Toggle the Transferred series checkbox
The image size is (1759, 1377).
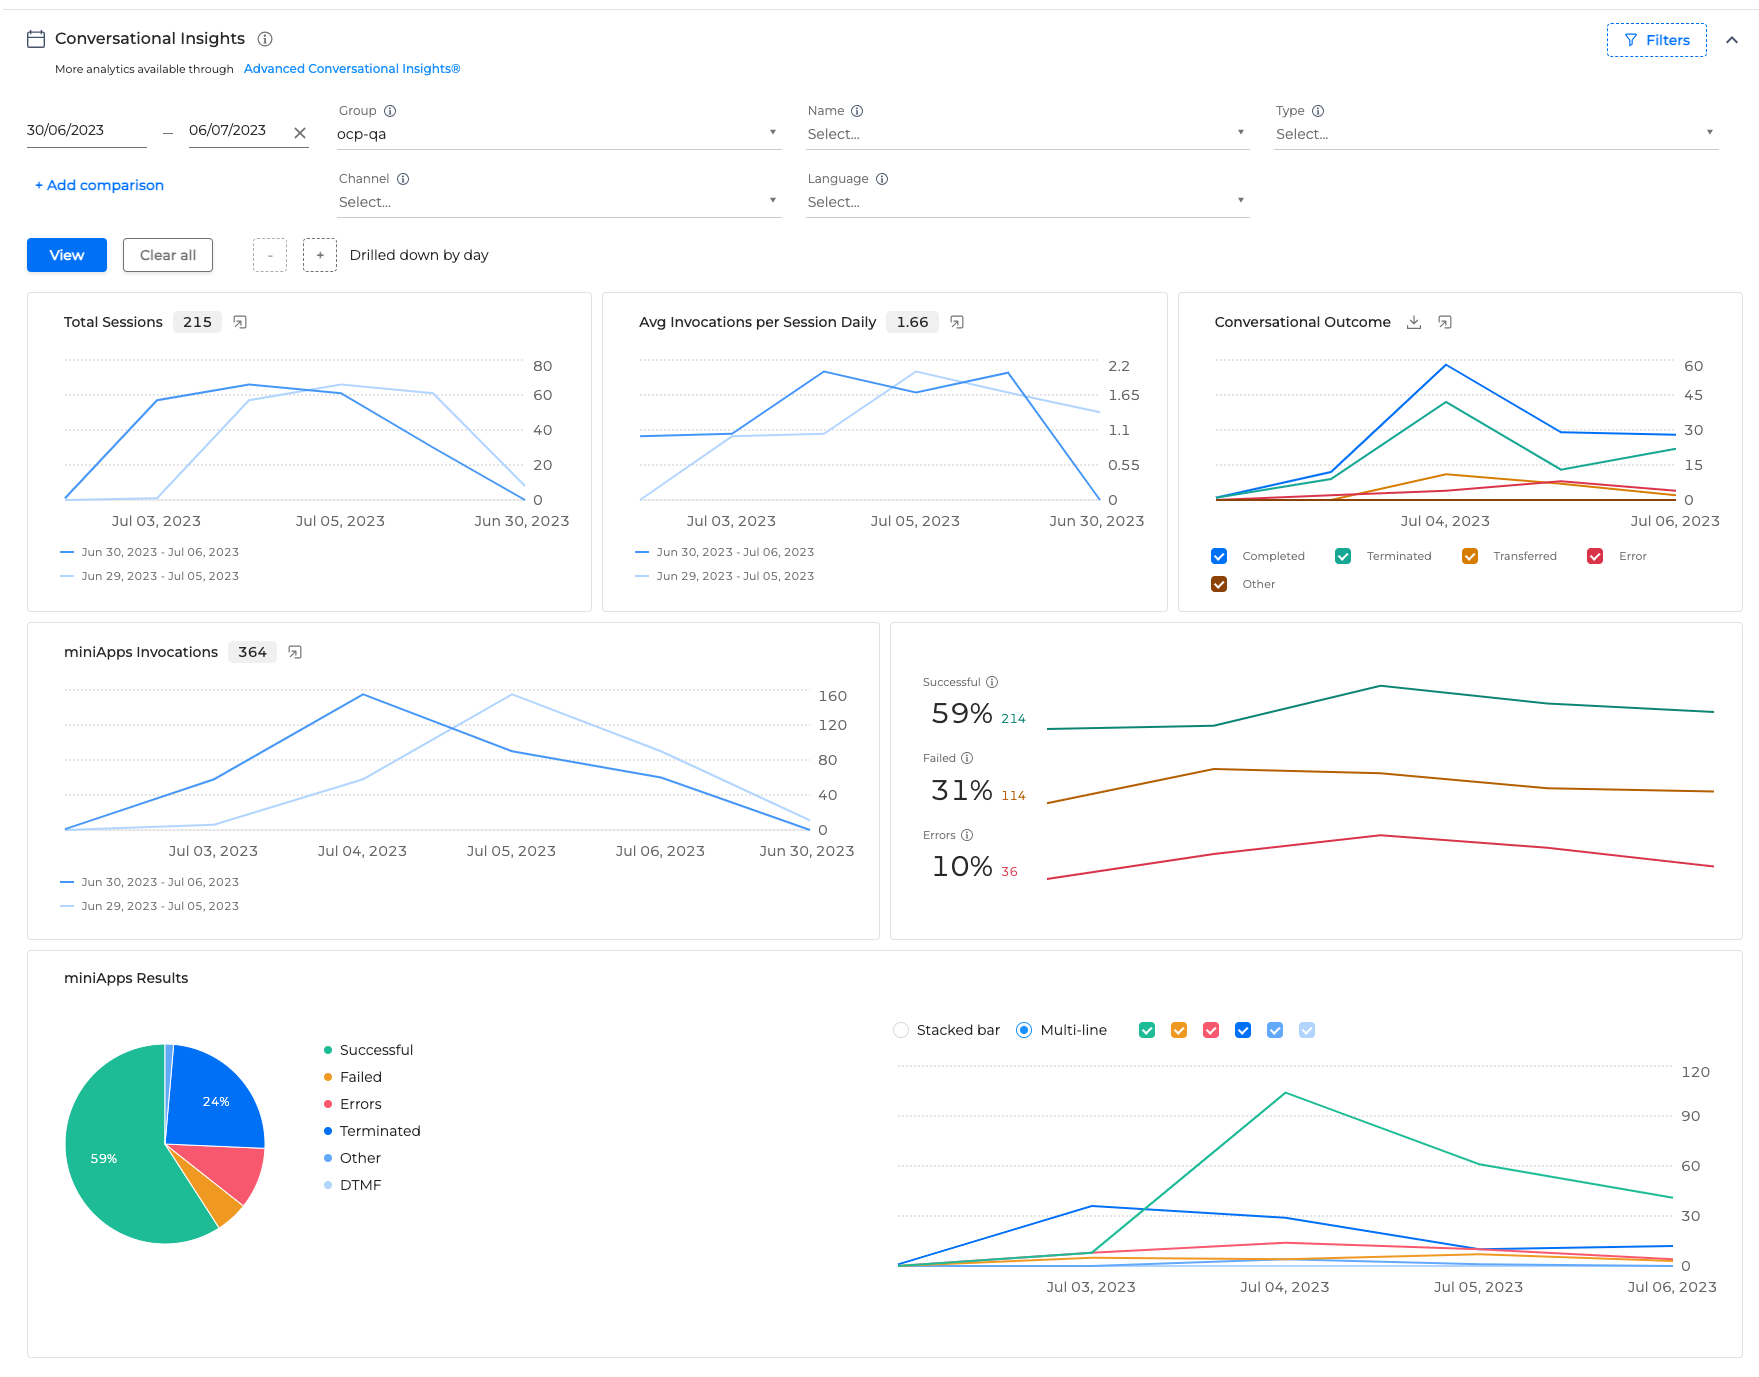[x=1470, y=556]
